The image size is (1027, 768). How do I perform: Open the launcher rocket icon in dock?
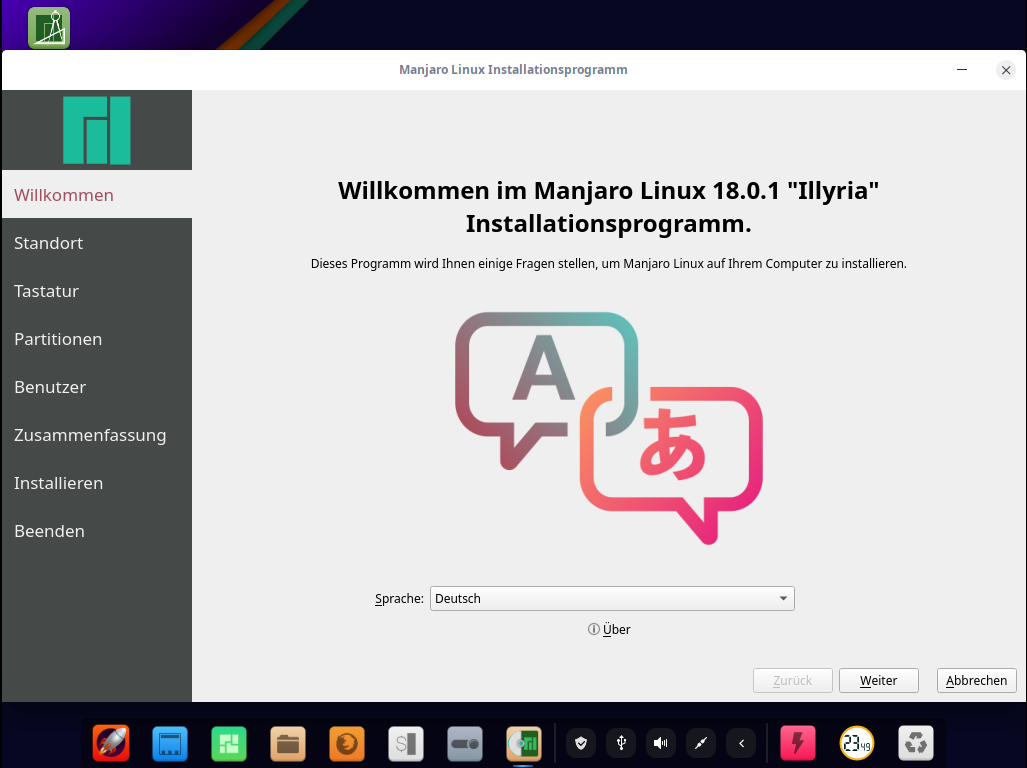[111, 743]
